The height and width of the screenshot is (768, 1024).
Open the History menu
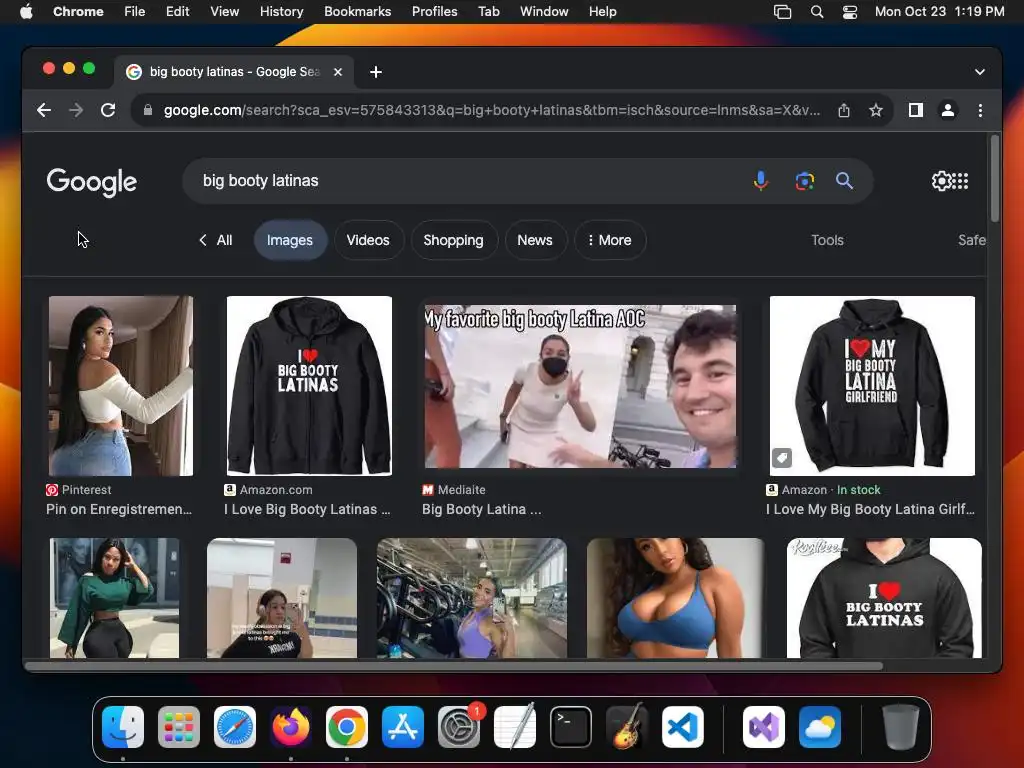281,12
